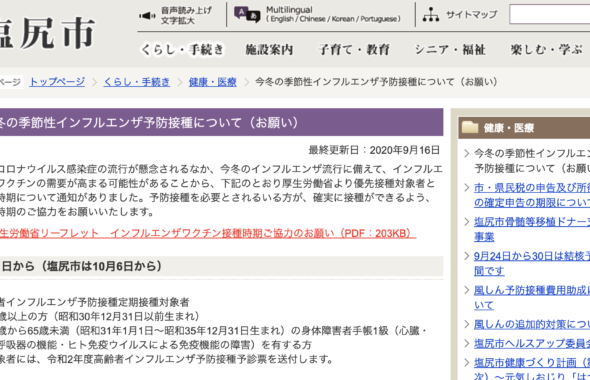Open 市・県民税の申告 sidebar link
Screen dimensions: 590x380
[x=532, y=195]
